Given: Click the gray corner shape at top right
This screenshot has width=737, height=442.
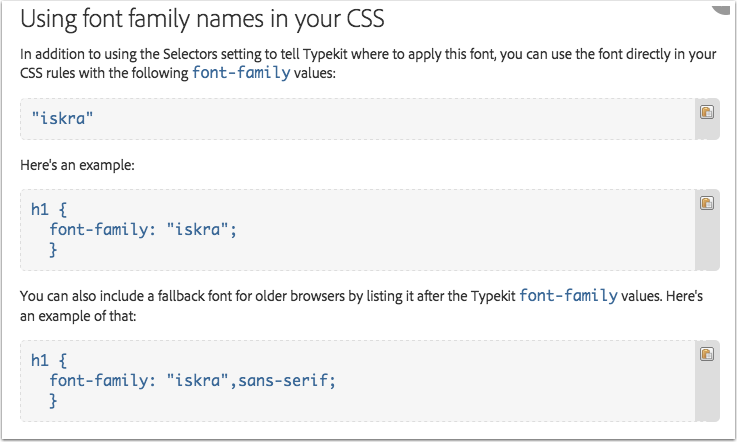Looking at the screenshot, I should [x=723, y=10].
